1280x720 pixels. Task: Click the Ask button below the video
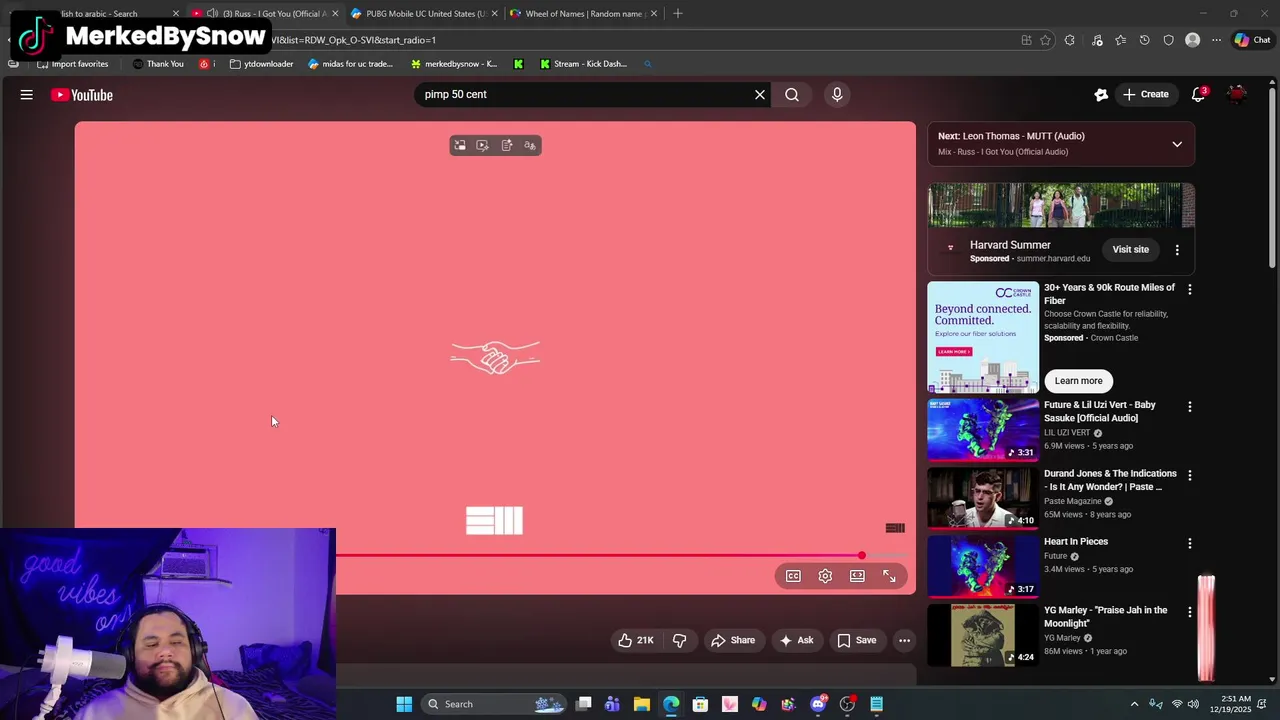point(797,640)
